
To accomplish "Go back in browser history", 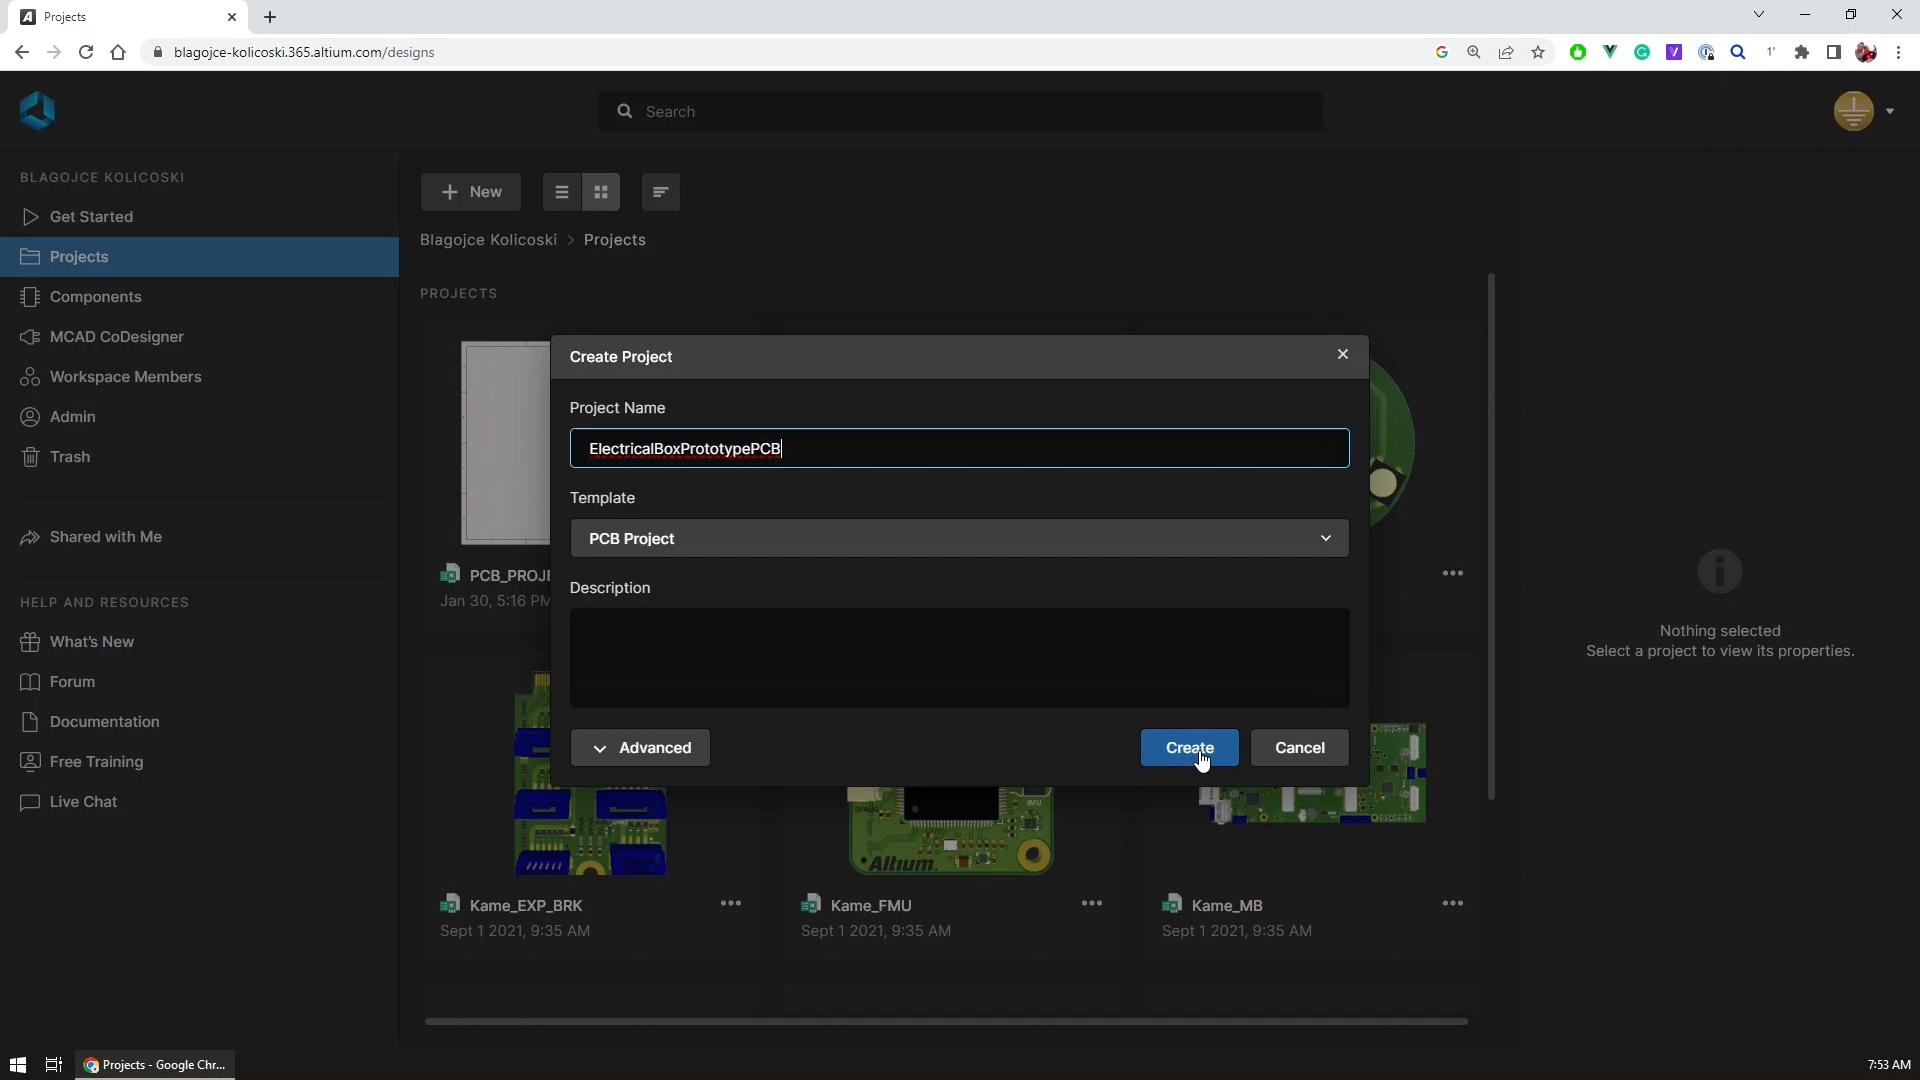I will click(22, 52).
